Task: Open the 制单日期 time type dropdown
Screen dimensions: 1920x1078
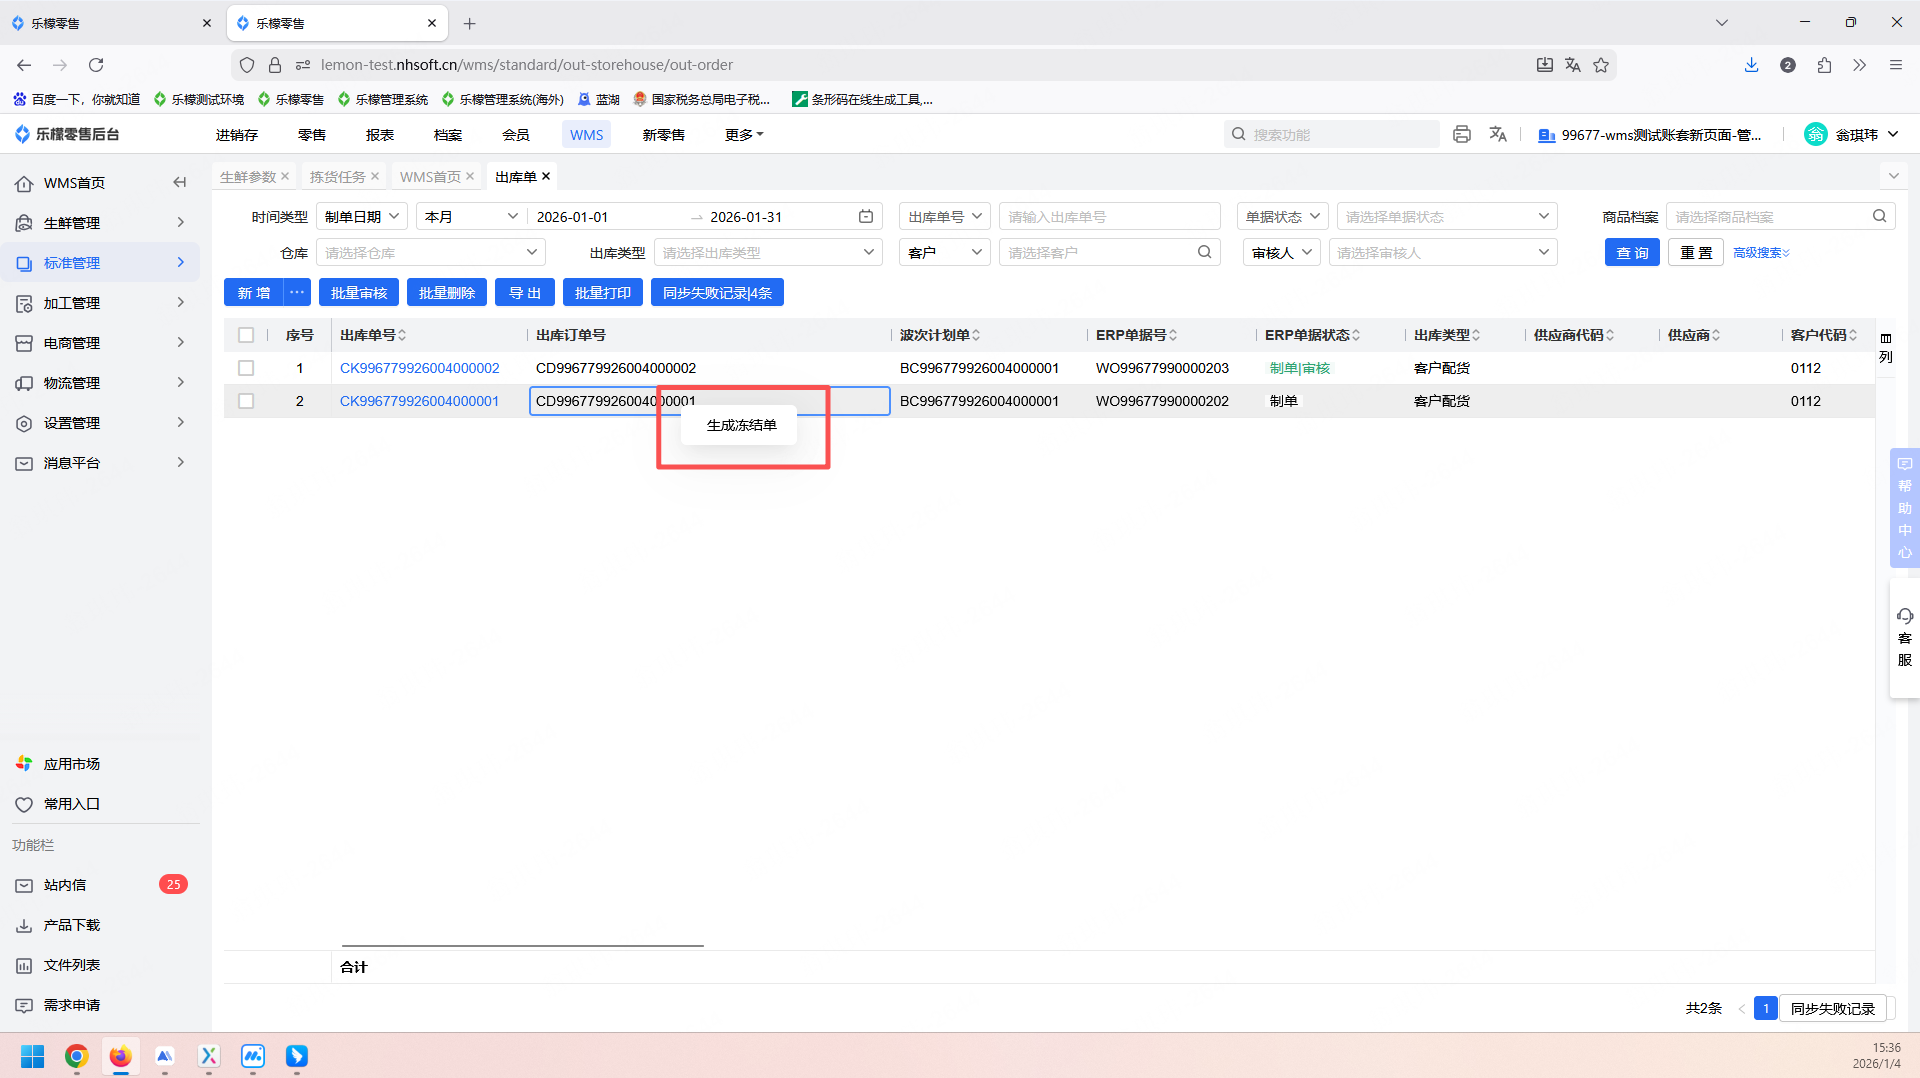Action: pyautogui.click(x=362, y=217)
